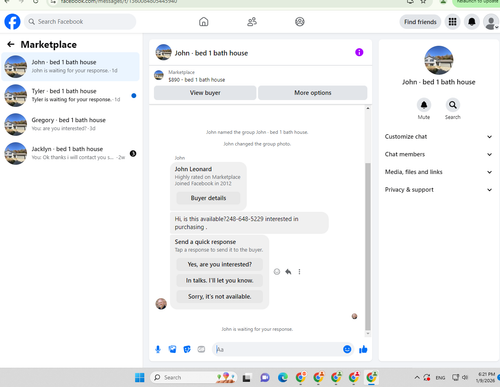
Task: Expand Media, files and links section
Action: pos(438,172)
